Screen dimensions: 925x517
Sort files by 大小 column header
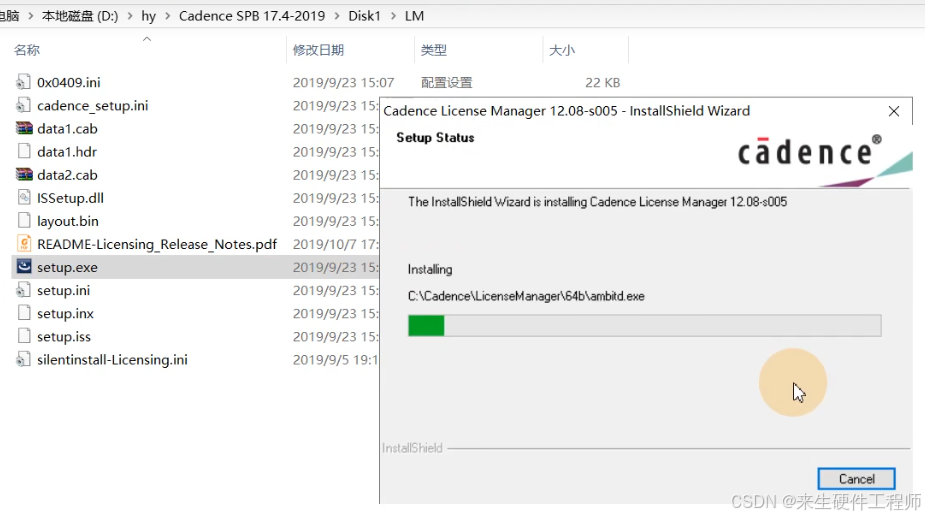coord(562,50)
